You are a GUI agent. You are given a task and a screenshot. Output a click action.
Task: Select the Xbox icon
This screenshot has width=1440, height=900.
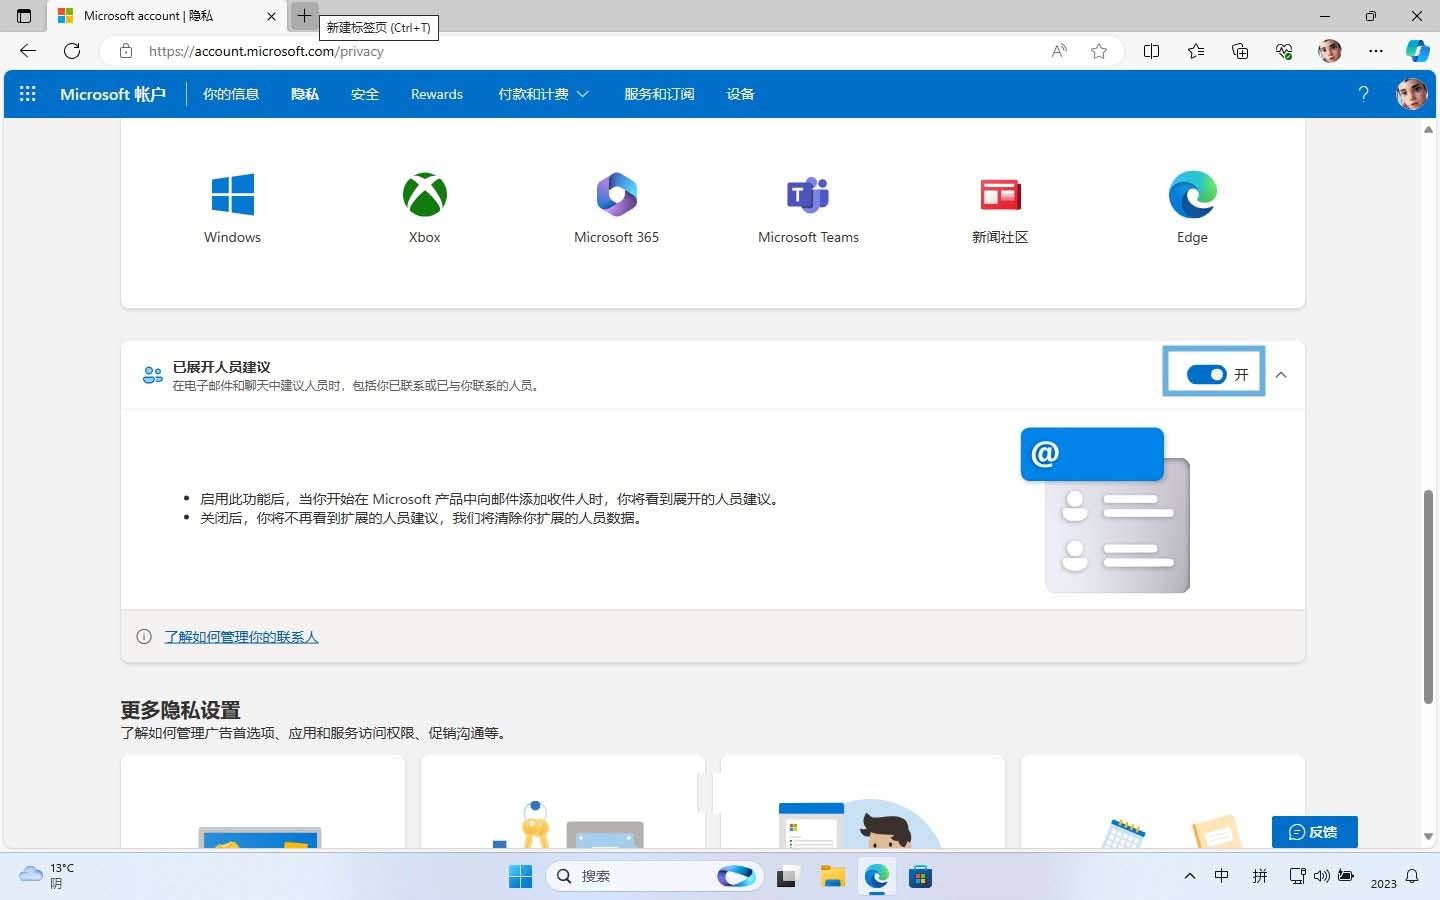coord(424,195)
